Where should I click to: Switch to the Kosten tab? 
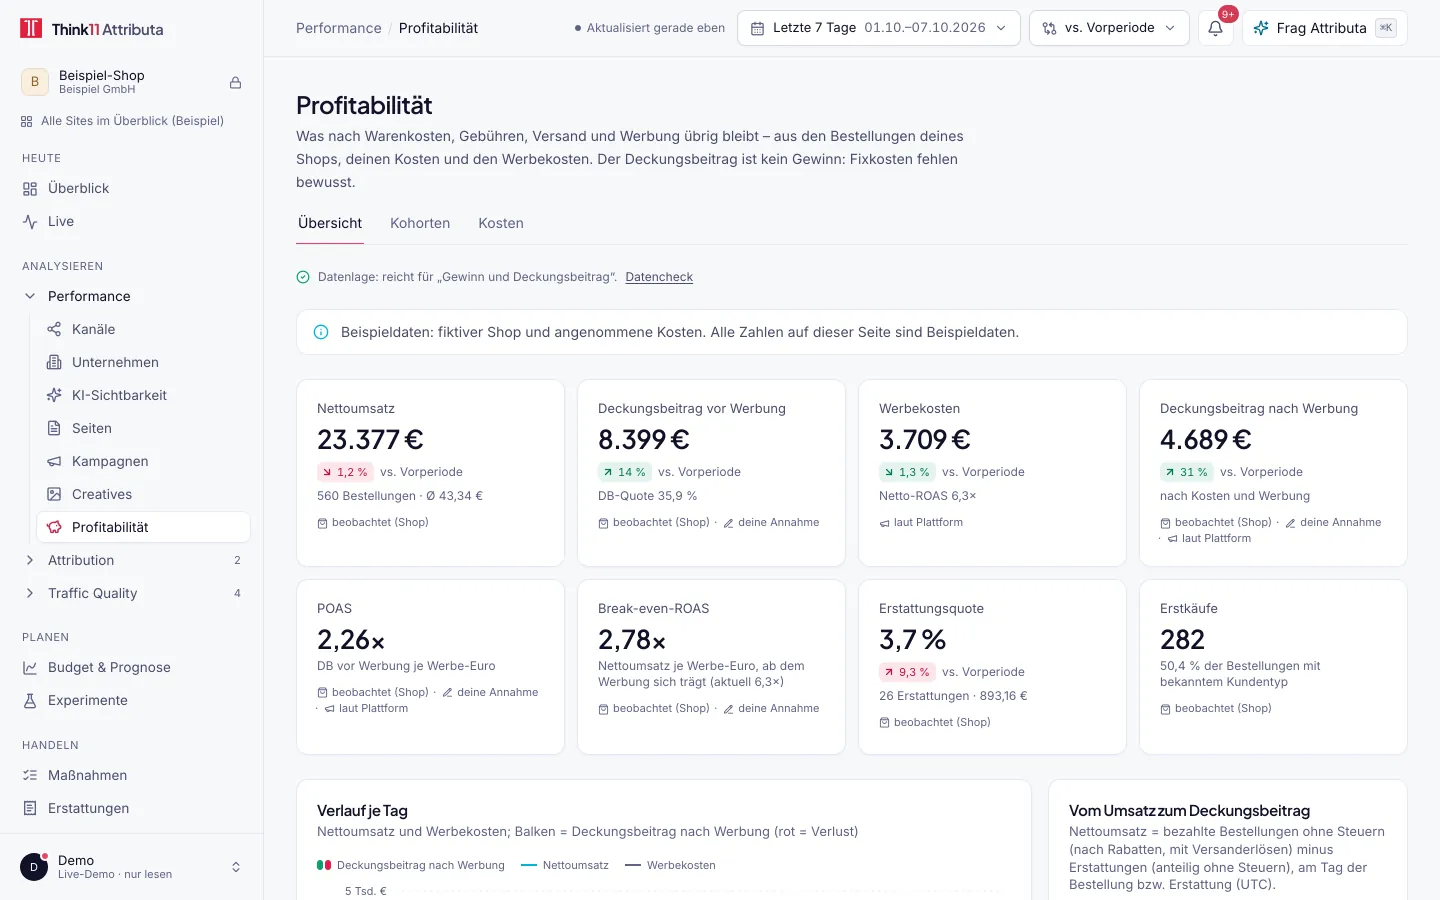(501, 223)
